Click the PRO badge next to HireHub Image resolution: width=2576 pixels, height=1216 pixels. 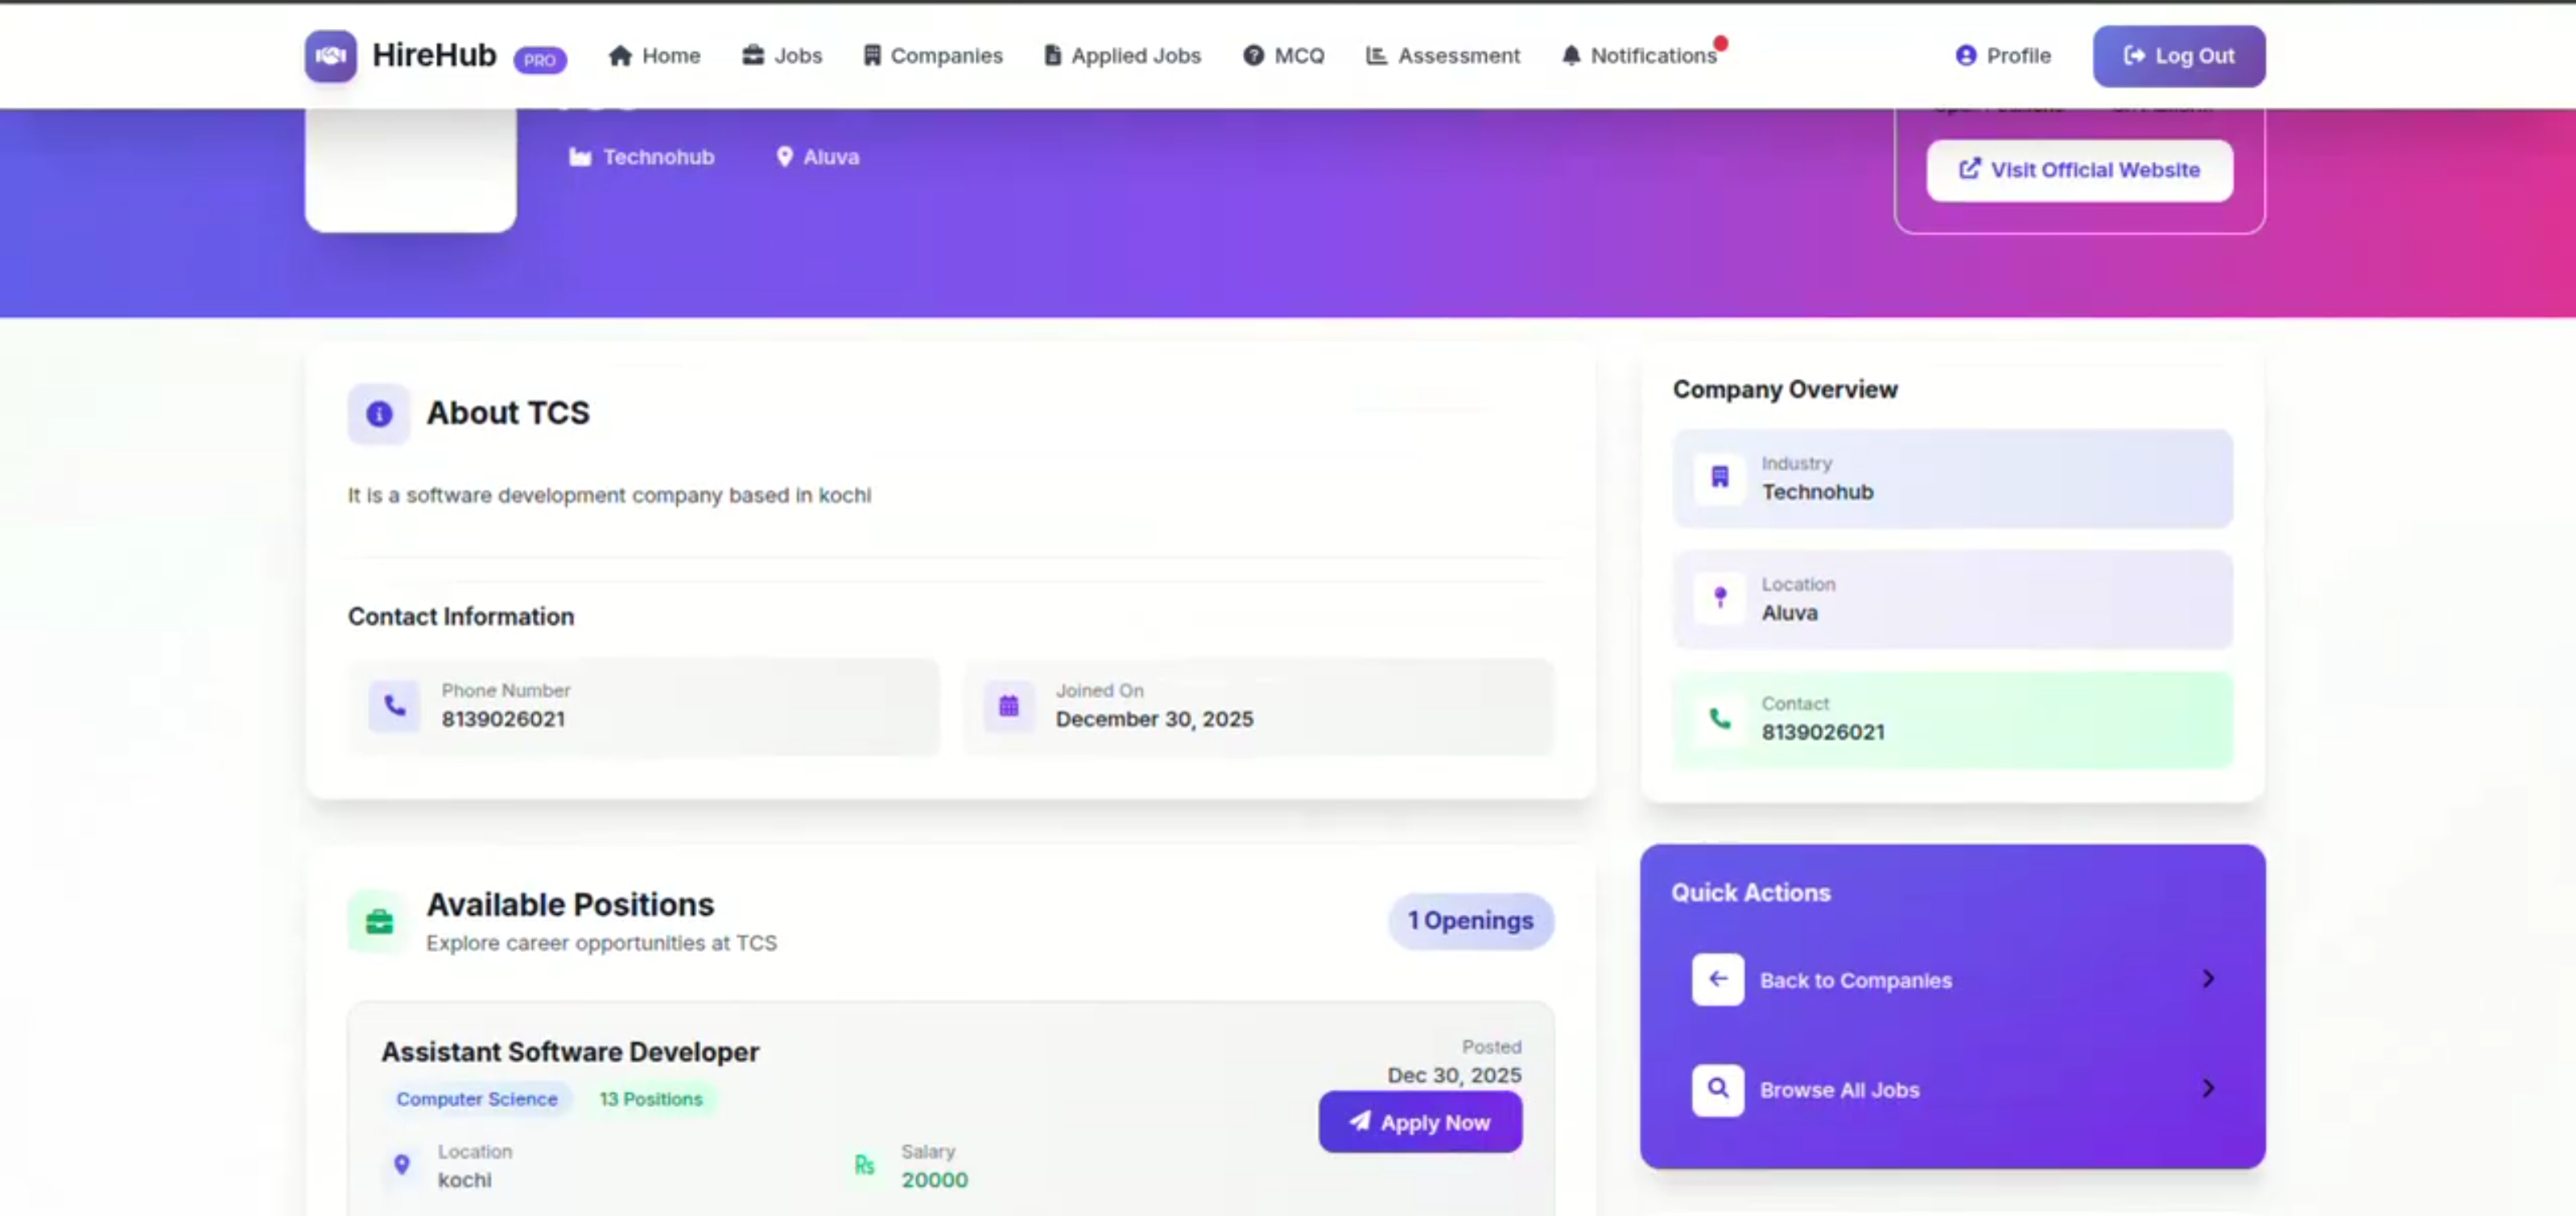(x=540, y=60)
